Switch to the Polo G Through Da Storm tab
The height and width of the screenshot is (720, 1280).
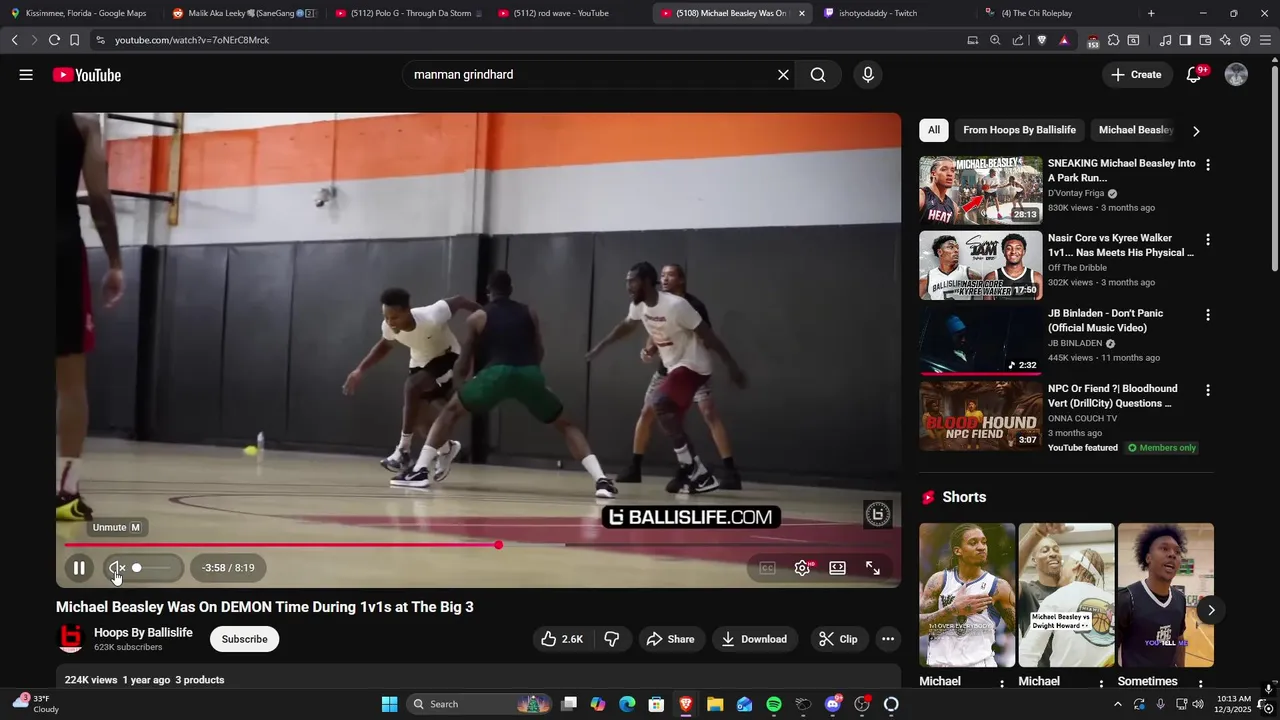tap(408, 13)
